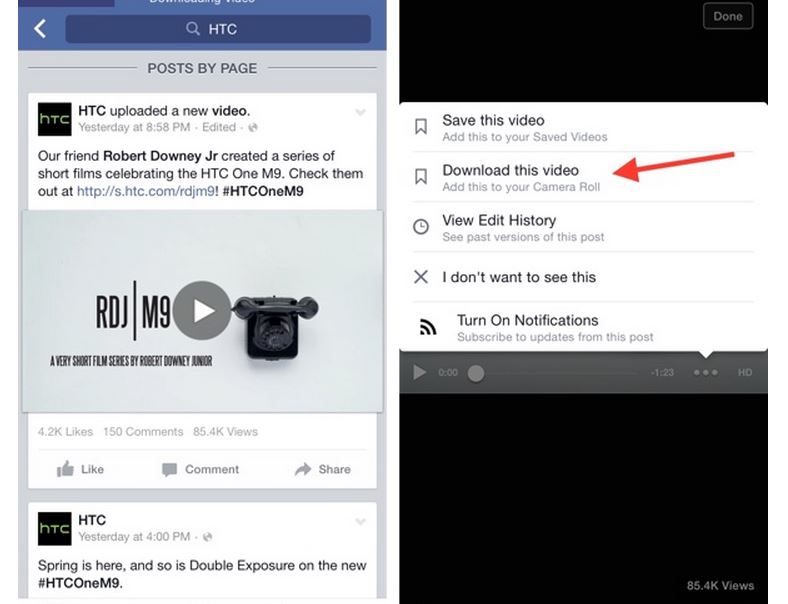
Task: View the 150 Comments count
Action: click(143, 432)
